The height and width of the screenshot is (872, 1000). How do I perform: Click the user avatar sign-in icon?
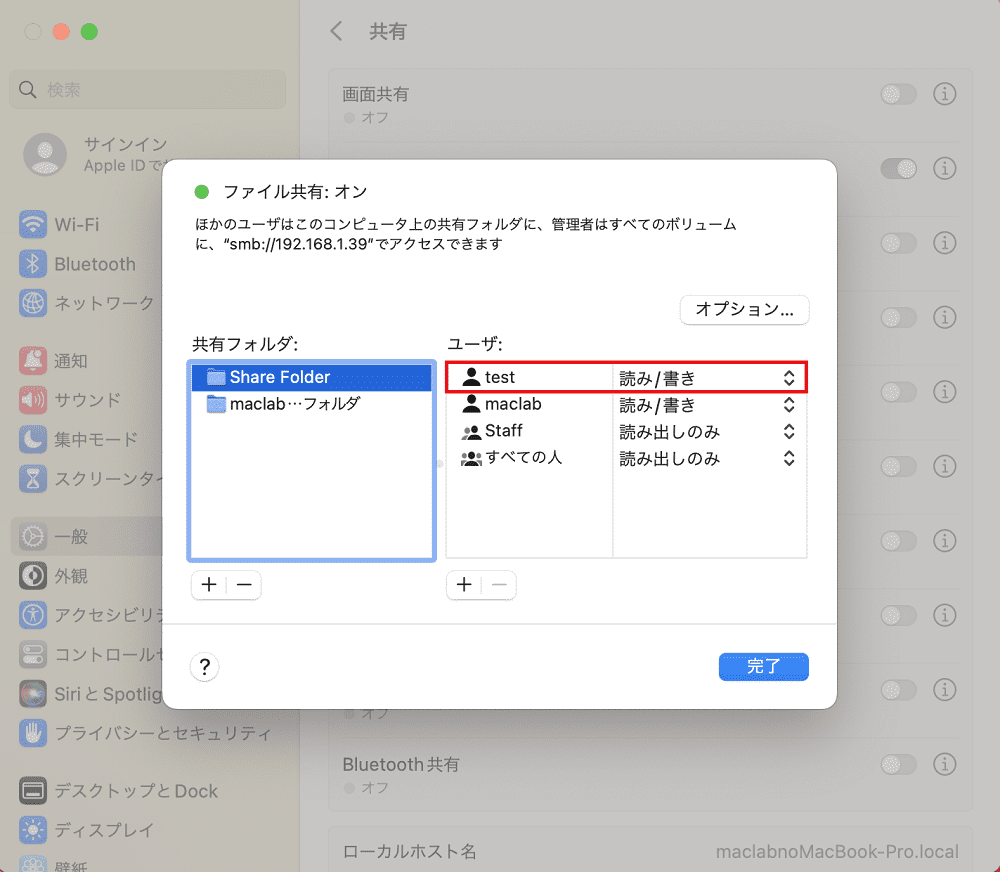(x=45, y=154)
